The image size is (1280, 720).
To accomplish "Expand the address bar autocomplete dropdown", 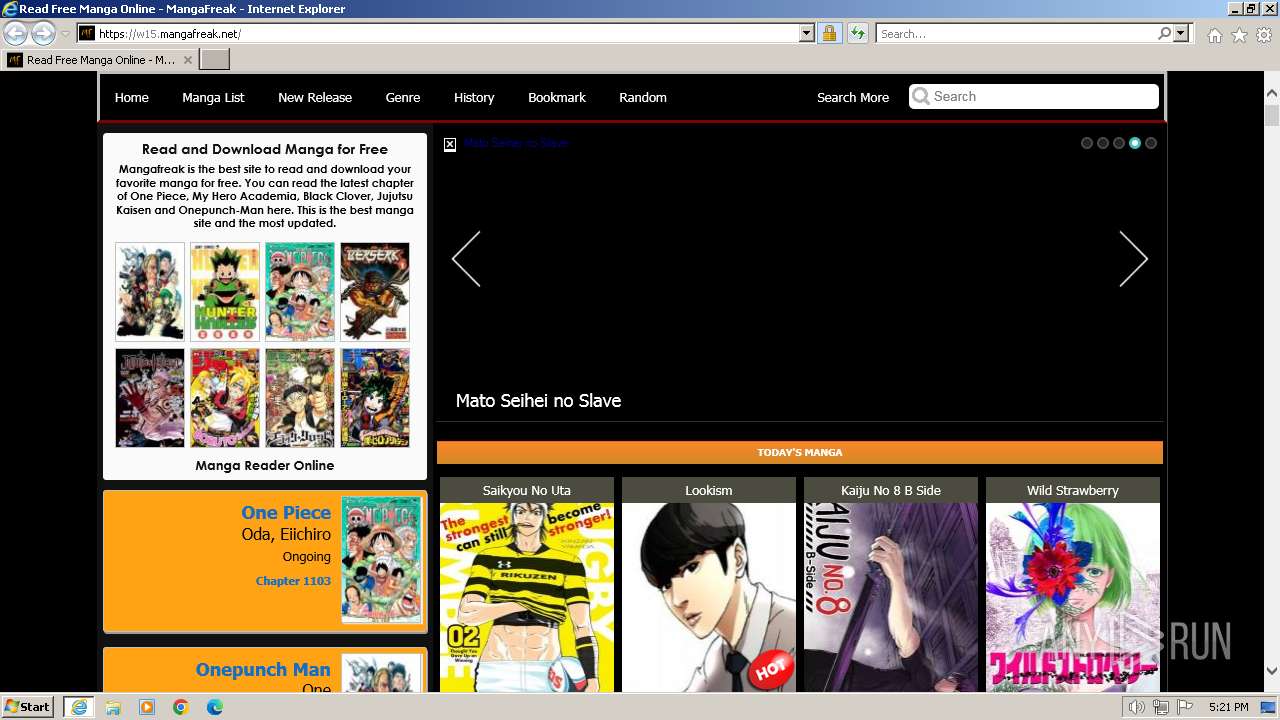I will (807, 33).
